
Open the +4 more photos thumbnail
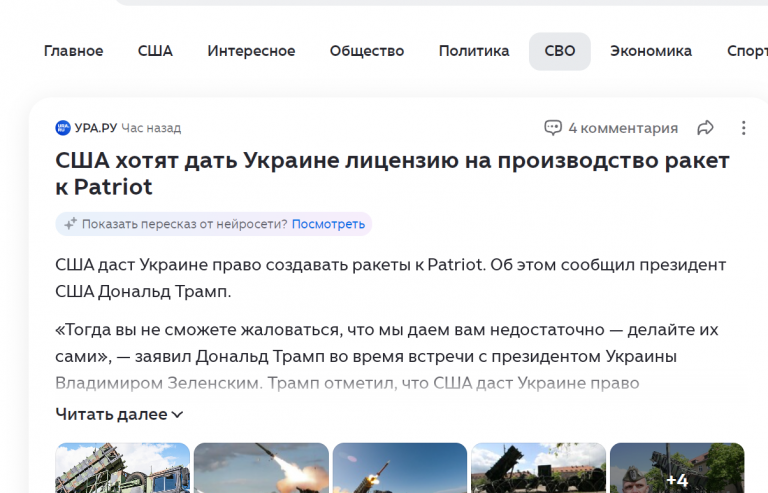click(x=677, y=468)
